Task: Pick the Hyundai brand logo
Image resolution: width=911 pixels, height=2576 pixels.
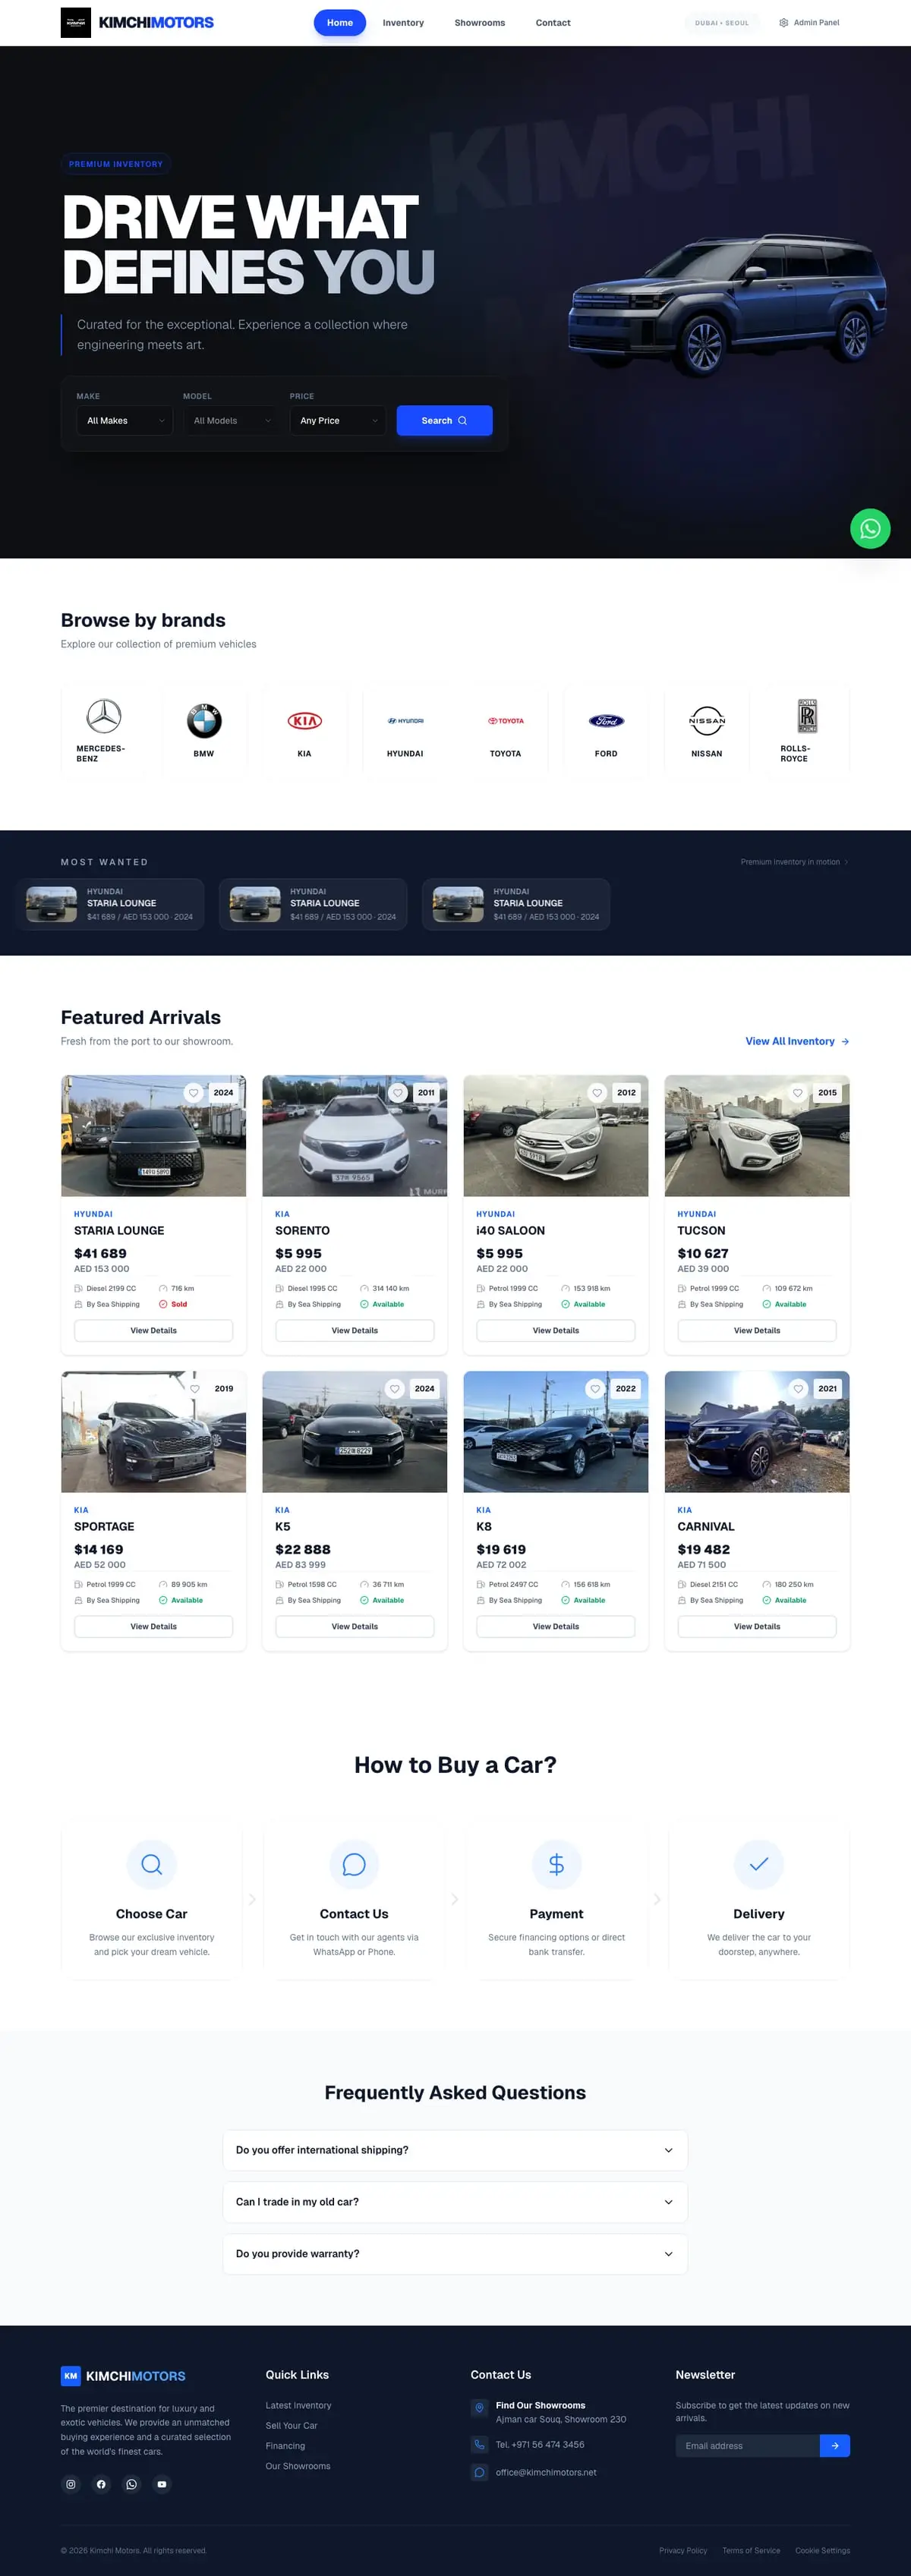Action: tap(405, 721)
